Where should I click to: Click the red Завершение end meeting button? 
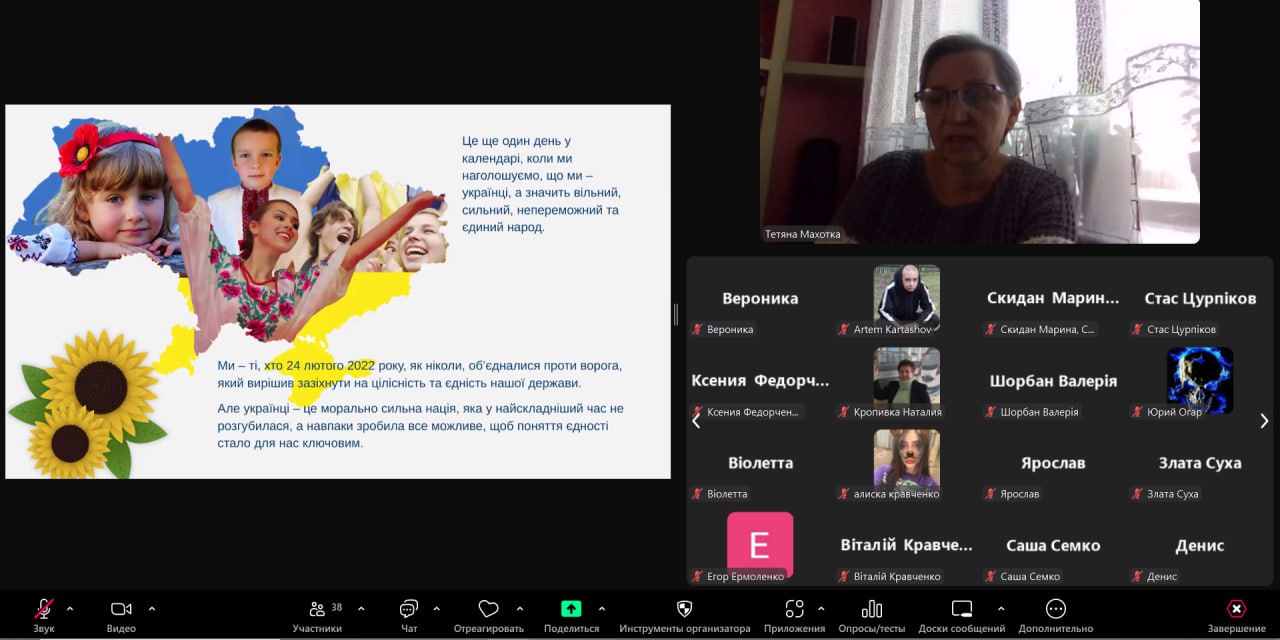(1237, 615)
